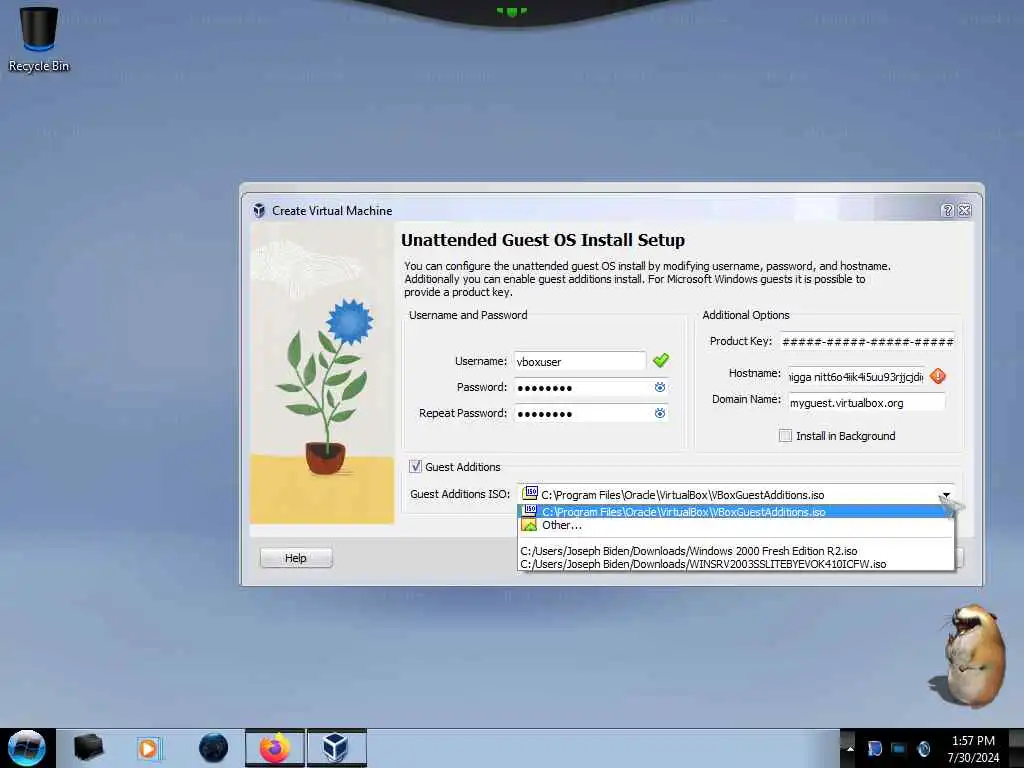Click the Windows Start orb
This screenshot has width=1024, height=768.
(26, 748)
